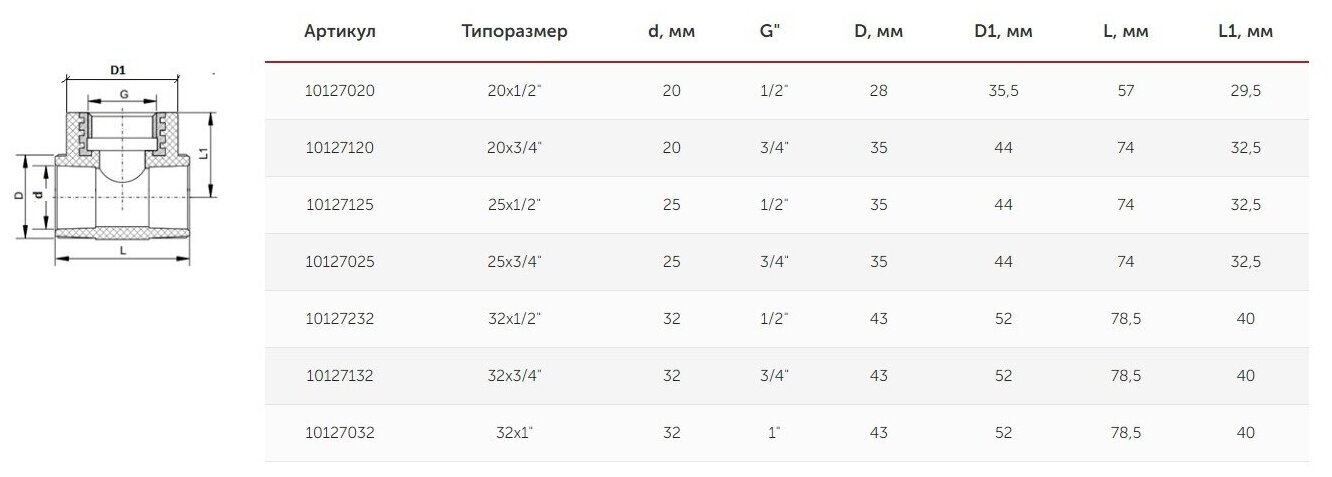Viewport: 1332px width, 477px height.
Task: Click the d, мм column header
Action: (671, 32)
